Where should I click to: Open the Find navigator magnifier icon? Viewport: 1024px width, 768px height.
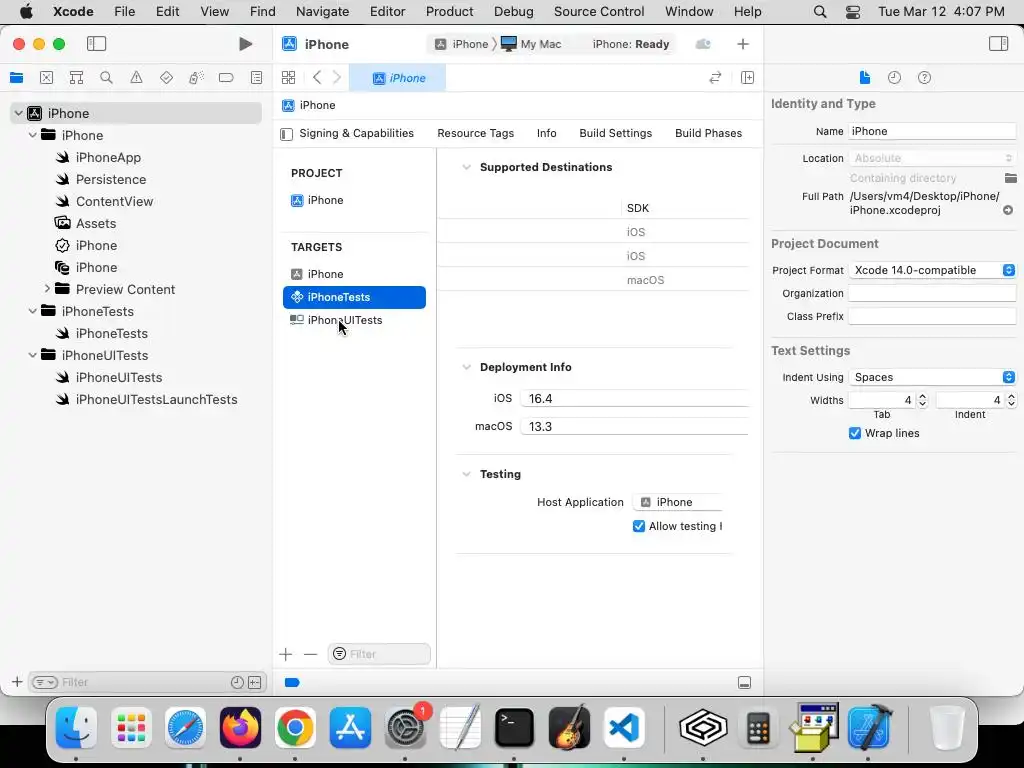point(106,78)
